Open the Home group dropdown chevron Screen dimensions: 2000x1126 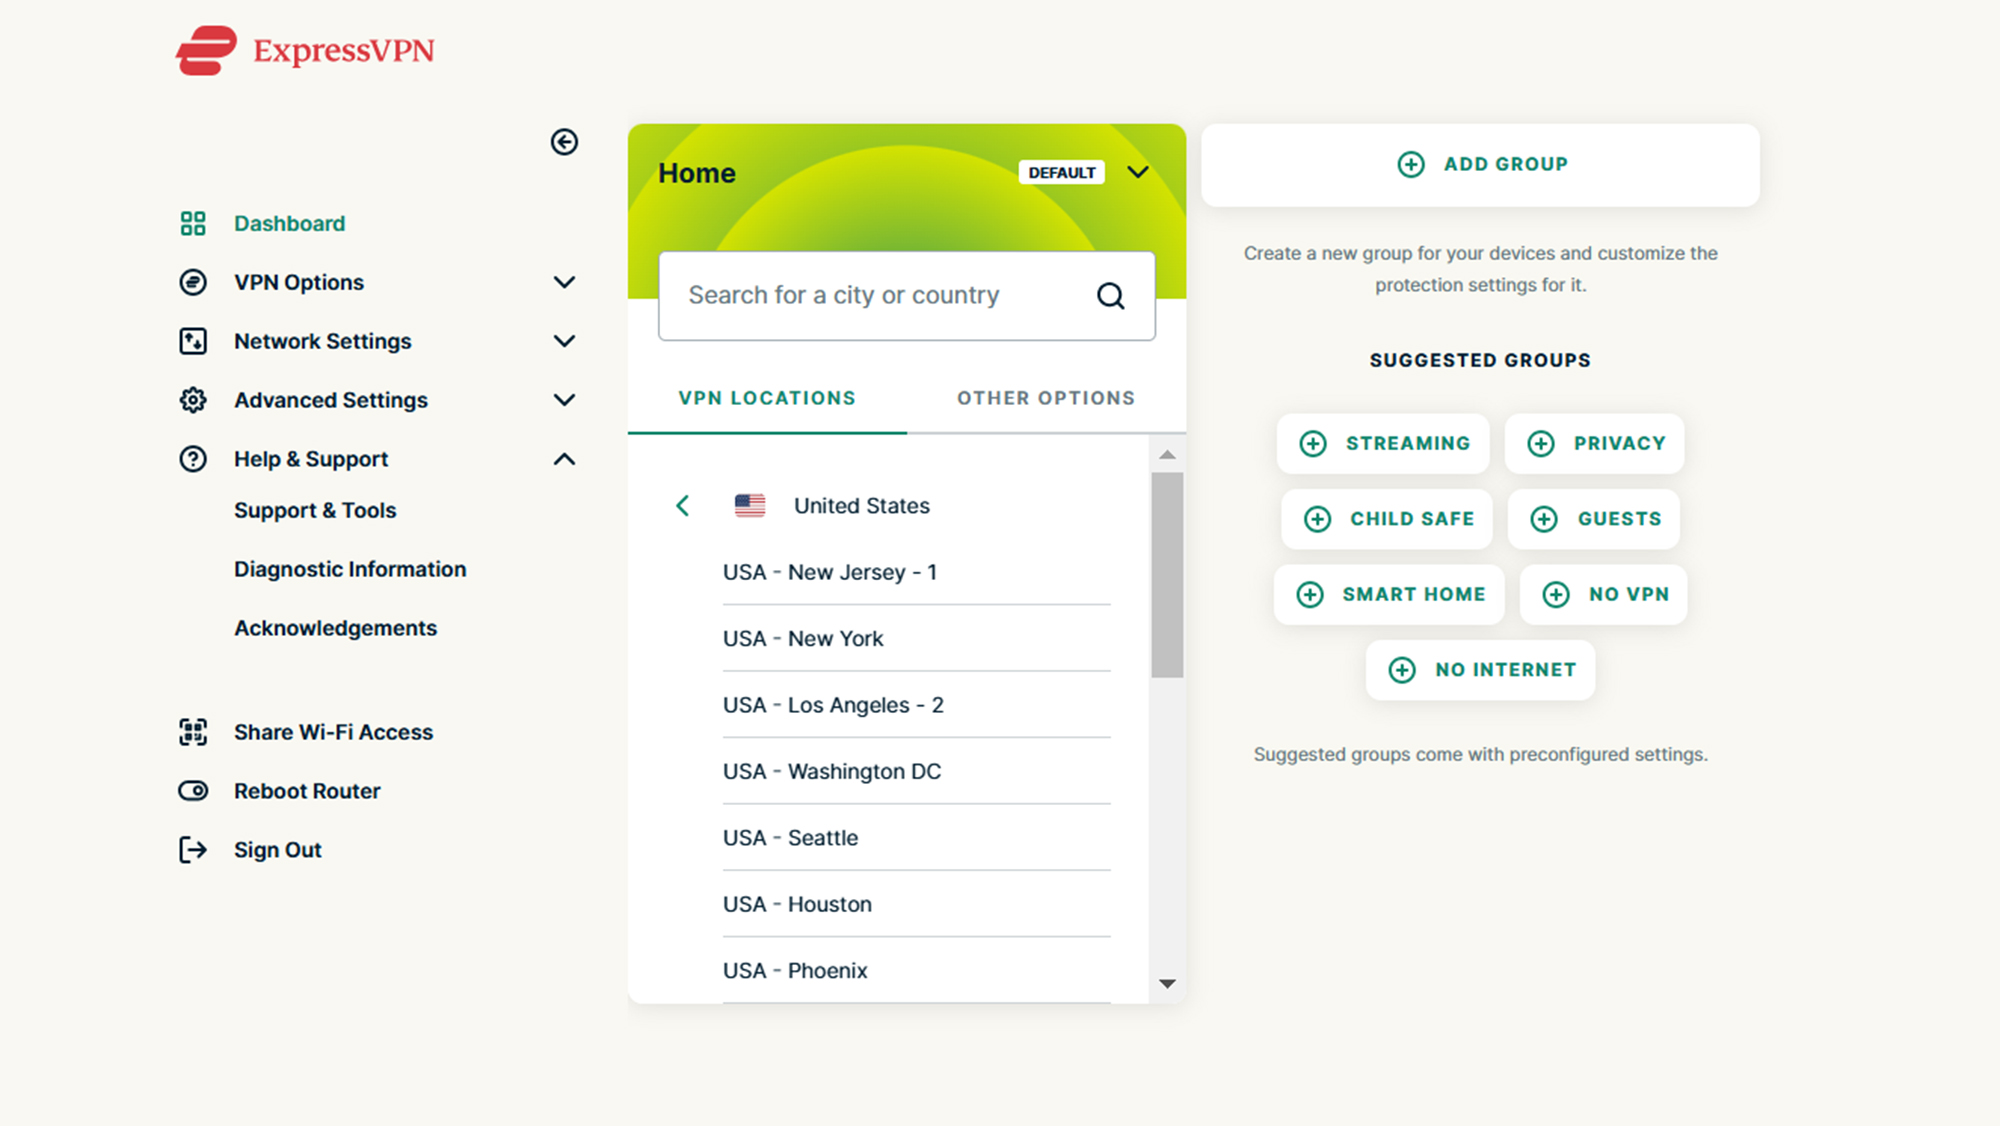click(x=1138, y=172)
